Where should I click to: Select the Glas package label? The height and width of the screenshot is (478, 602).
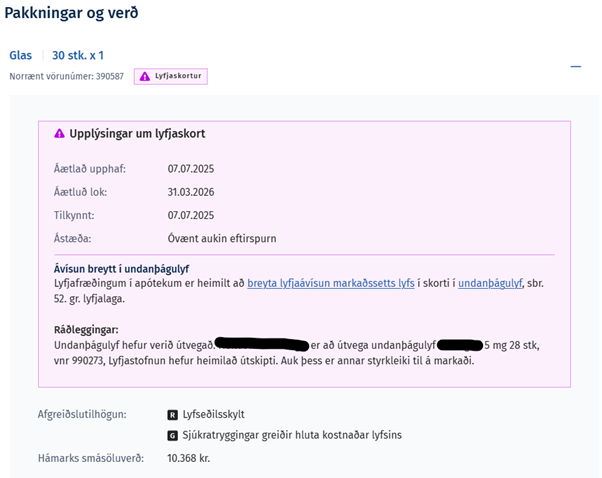point(20,55)
